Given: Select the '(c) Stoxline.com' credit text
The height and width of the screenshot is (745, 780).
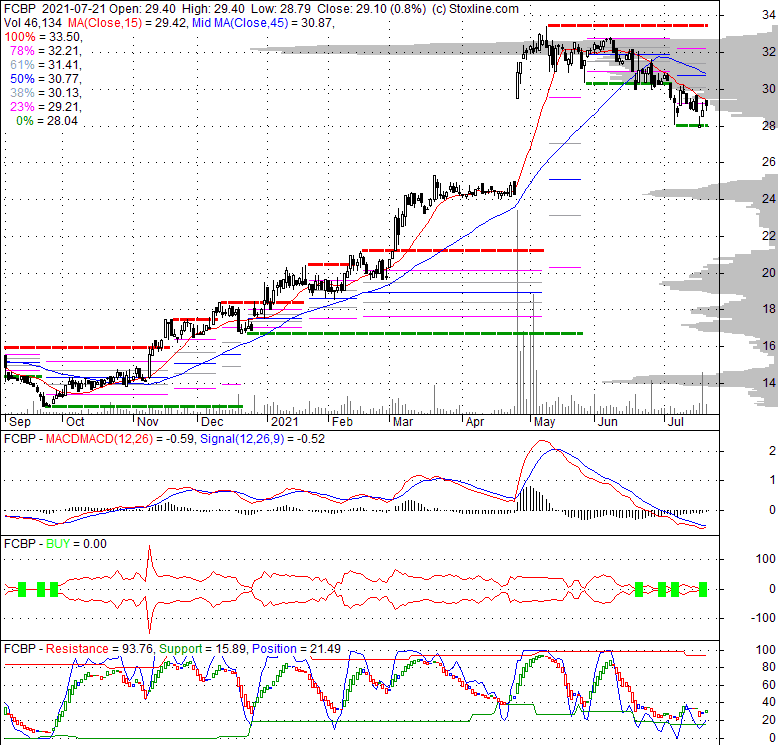Looking at the screenshot, I should coord(475,9).
